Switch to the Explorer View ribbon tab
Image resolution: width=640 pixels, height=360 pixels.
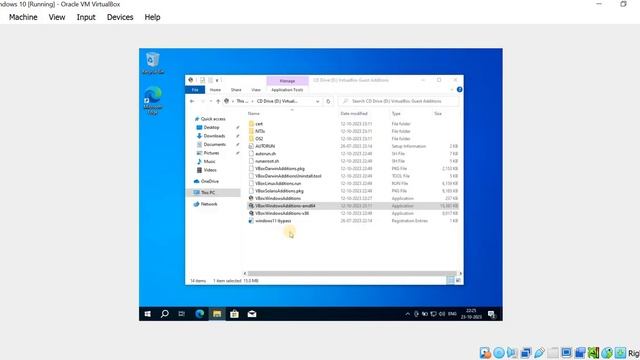[x=256, y=90]
